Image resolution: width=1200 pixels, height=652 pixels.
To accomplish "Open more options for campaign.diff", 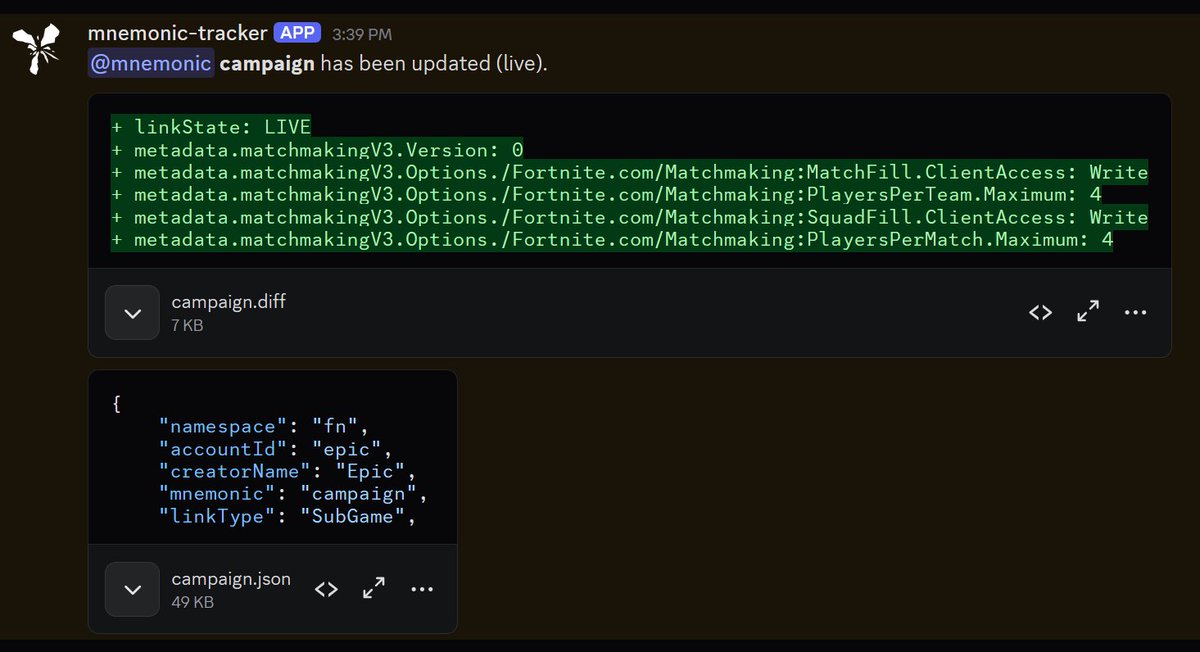I will point(1135,312).
